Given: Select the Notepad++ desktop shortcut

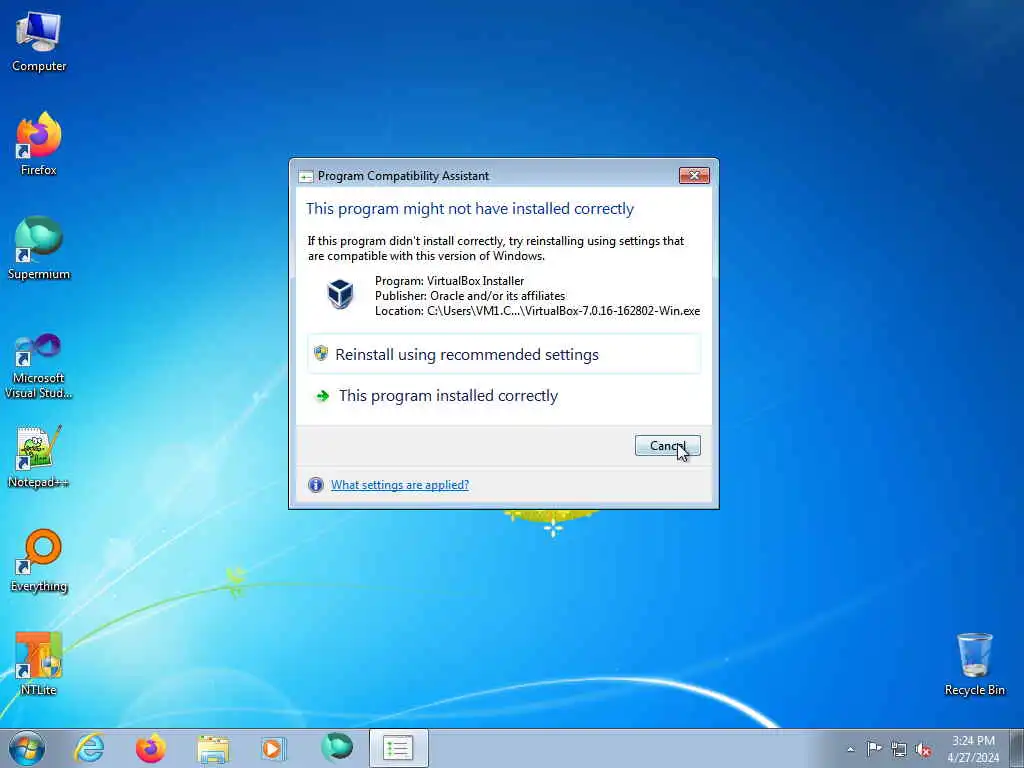Looking at the screenshot, I should (x=39, y=456).
